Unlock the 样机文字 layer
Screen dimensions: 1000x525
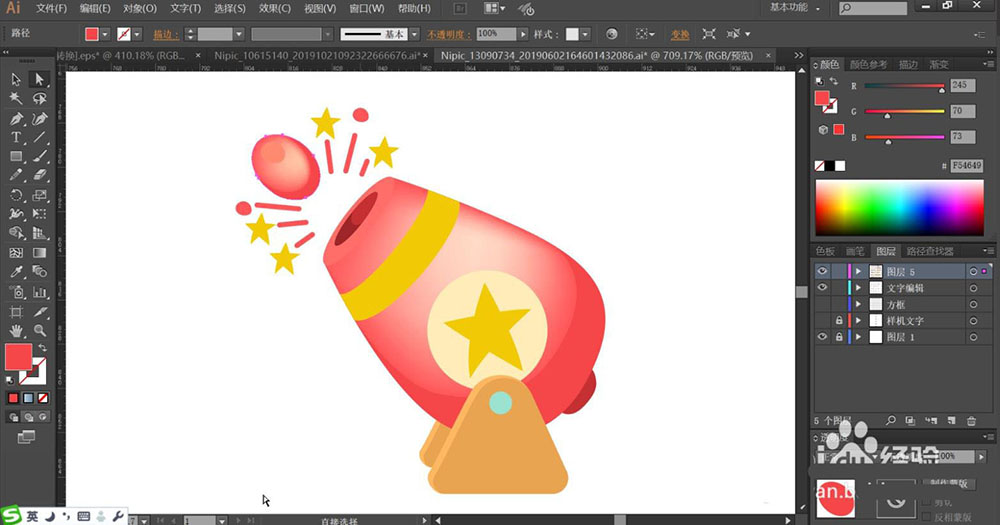pos(839,320)
